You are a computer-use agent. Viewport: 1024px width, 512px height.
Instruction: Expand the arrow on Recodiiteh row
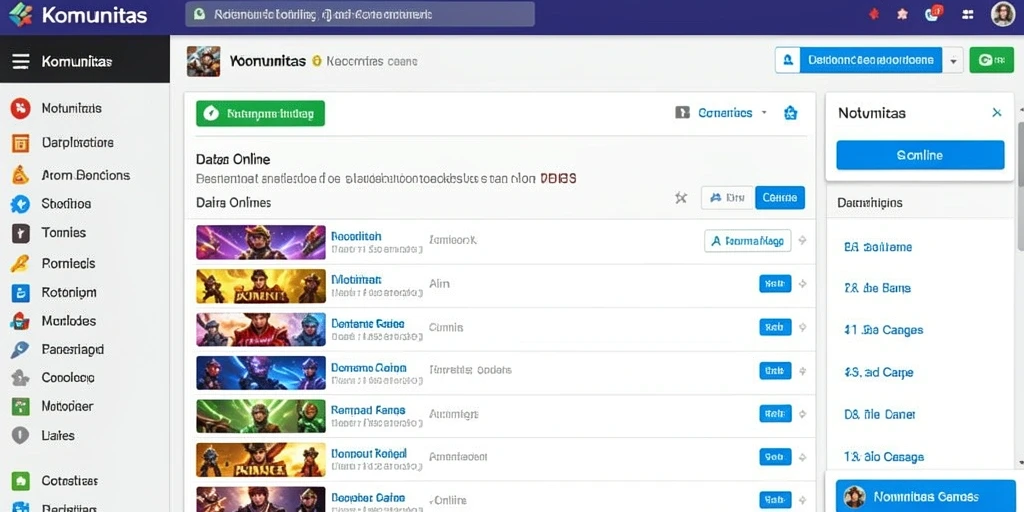click(802, 240)
